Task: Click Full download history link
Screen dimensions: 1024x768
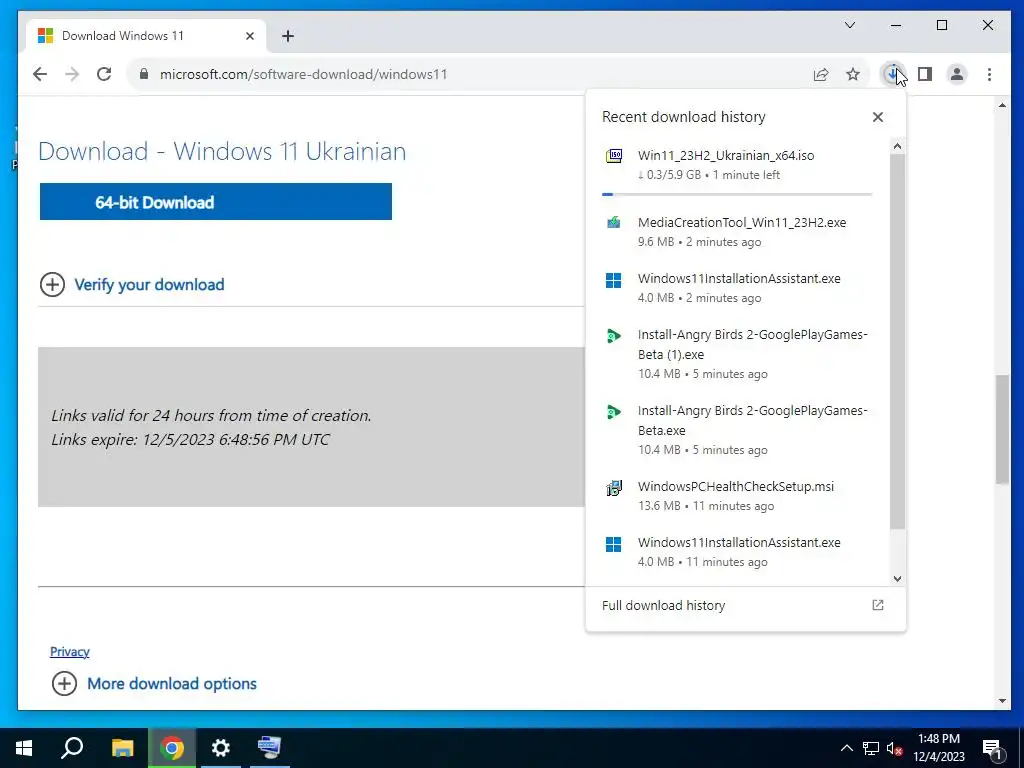Action: (664, 605)
